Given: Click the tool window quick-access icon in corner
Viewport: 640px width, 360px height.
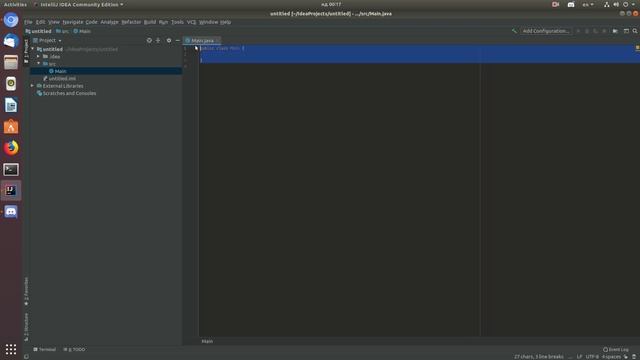Looking at the screenshot, I should coord(27,357).
